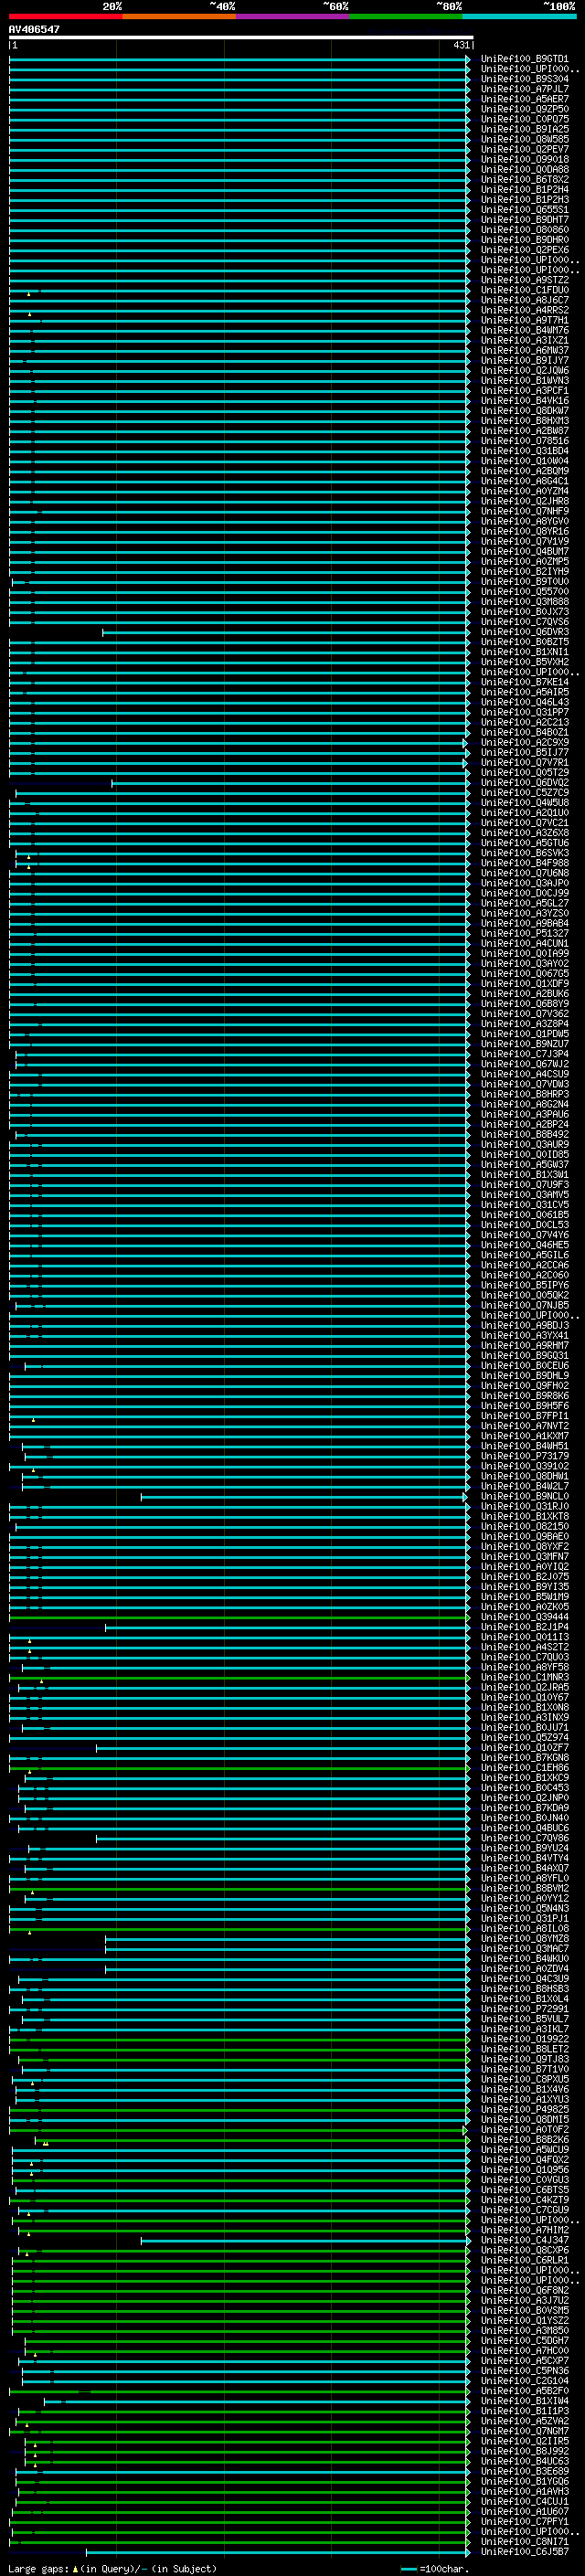The image size is (585, 2576).
Task: Click hit UniRef100_B9IA25
Action: coord(525,129)
